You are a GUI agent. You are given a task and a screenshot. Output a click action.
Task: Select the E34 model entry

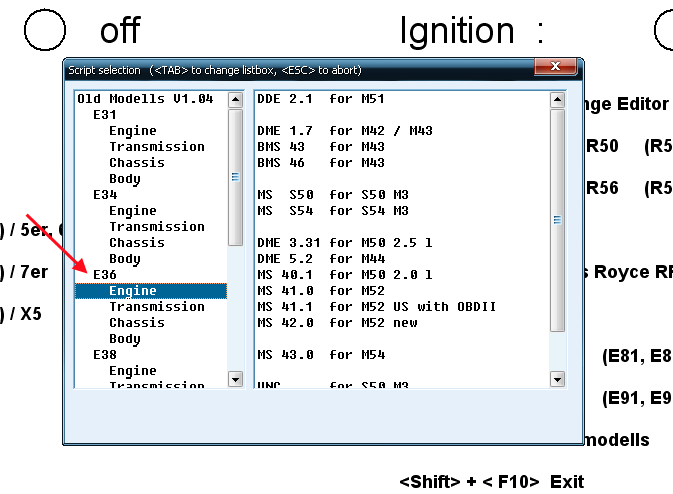coord(105,194)
